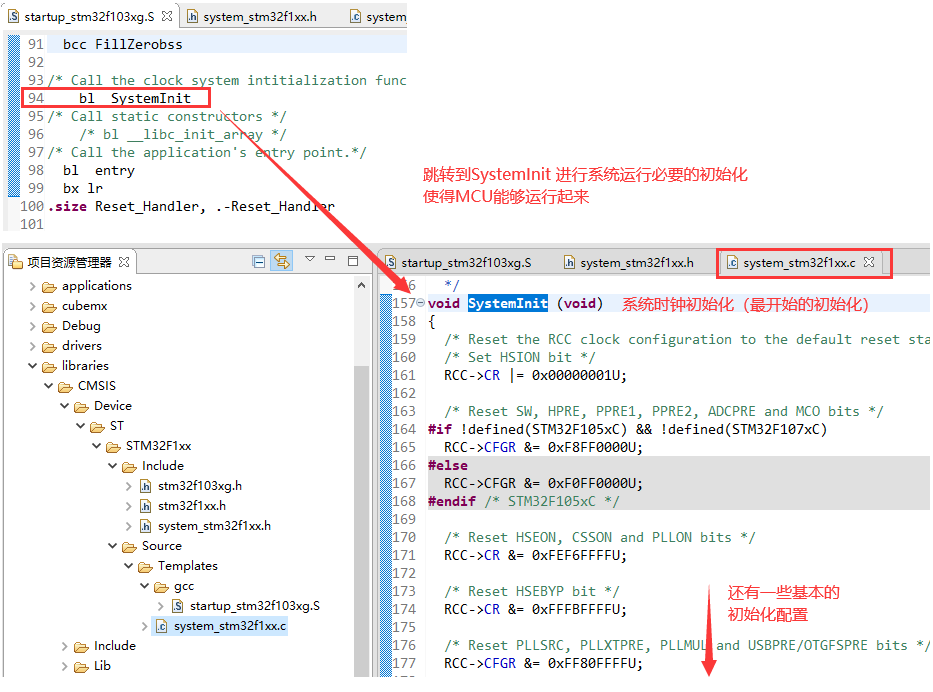Click 'RCC->CFGR &= 0xFF80FFFFU;' on line 177
The image size is (933, 692).
point(543,663)
